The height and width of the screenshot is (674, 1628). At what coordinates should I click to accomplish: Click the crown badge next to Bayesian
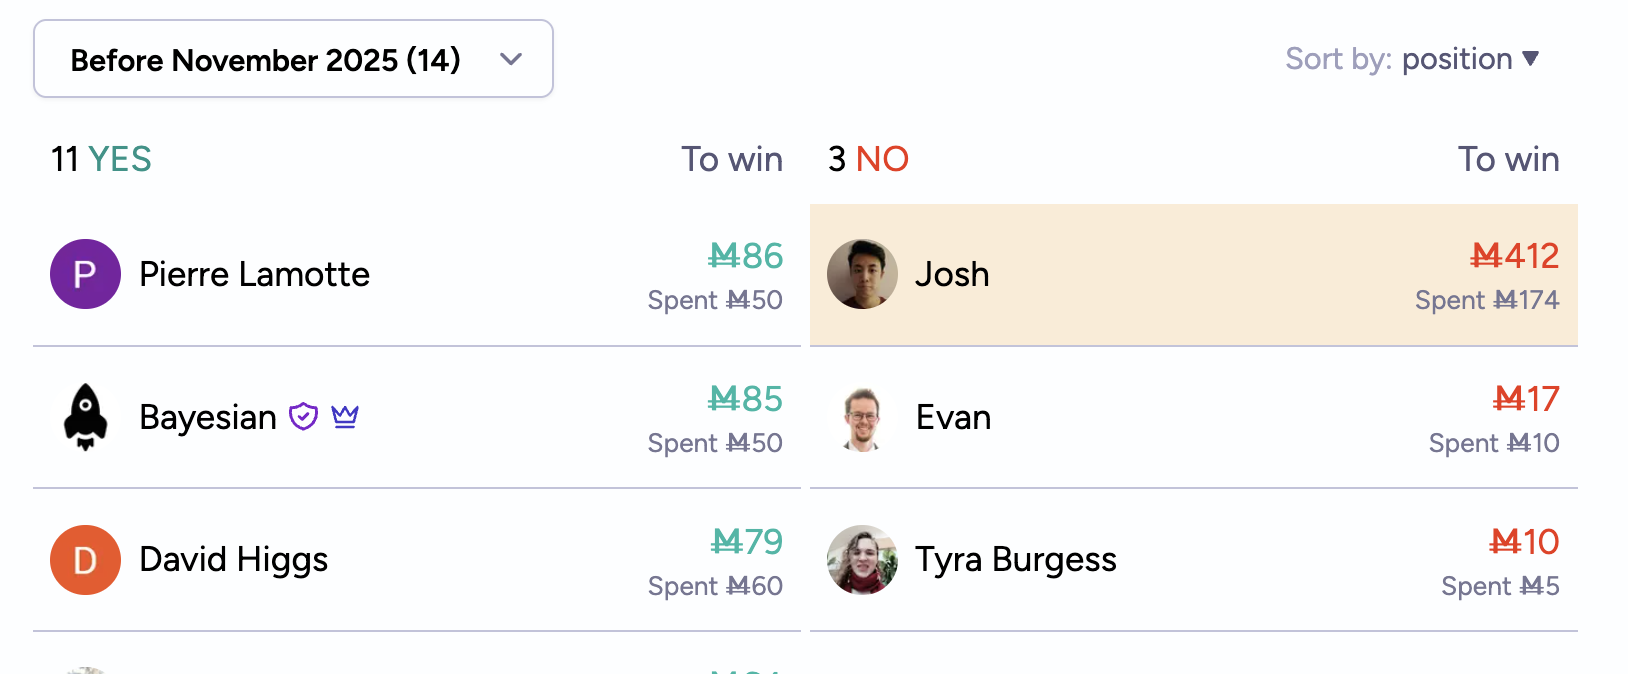[345, 416]
